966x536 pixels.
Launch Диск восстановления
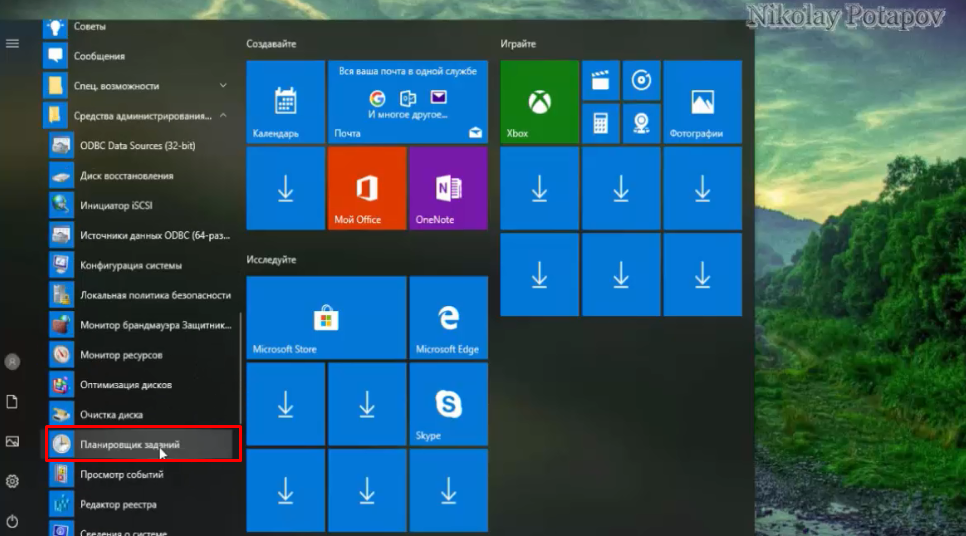pos(141,176)
